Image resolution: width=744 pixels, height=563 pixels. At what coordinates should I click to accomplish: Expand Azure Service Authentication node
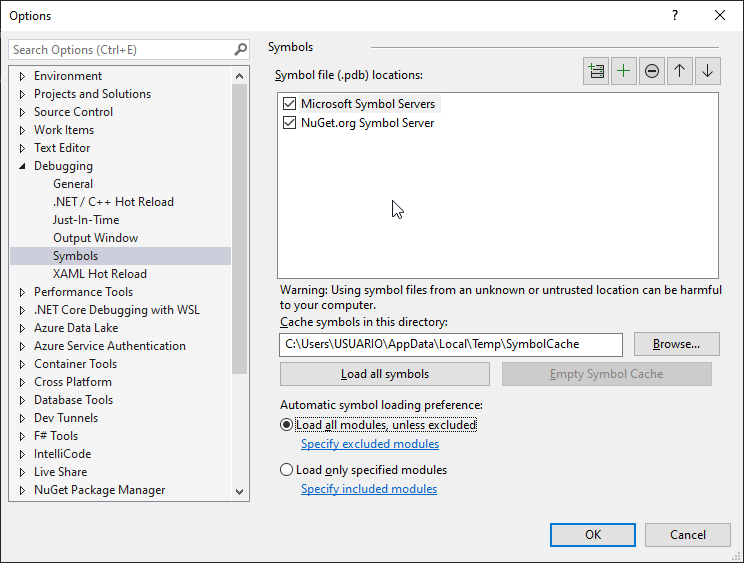(x=22, y=346)
